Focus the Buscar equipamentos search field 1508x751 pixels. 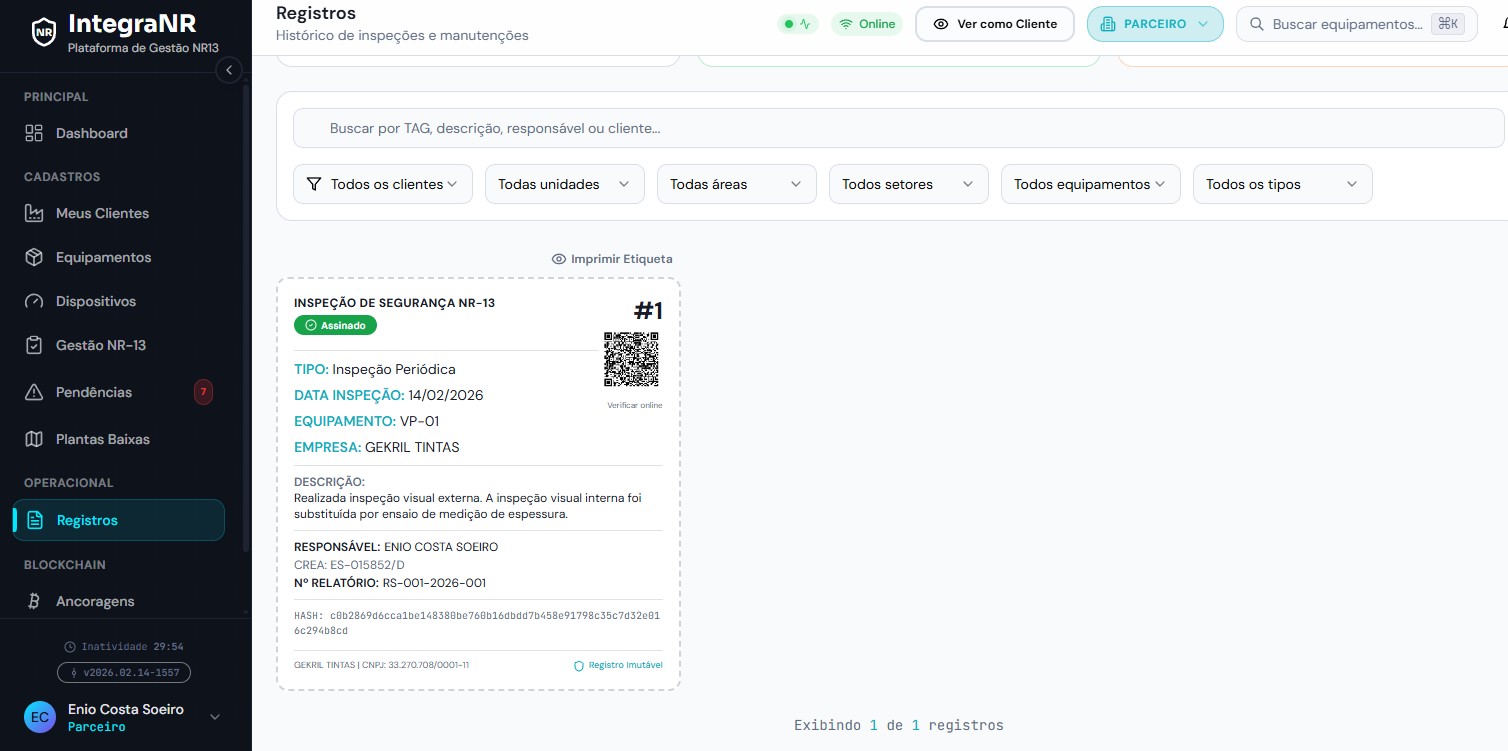1357,24
